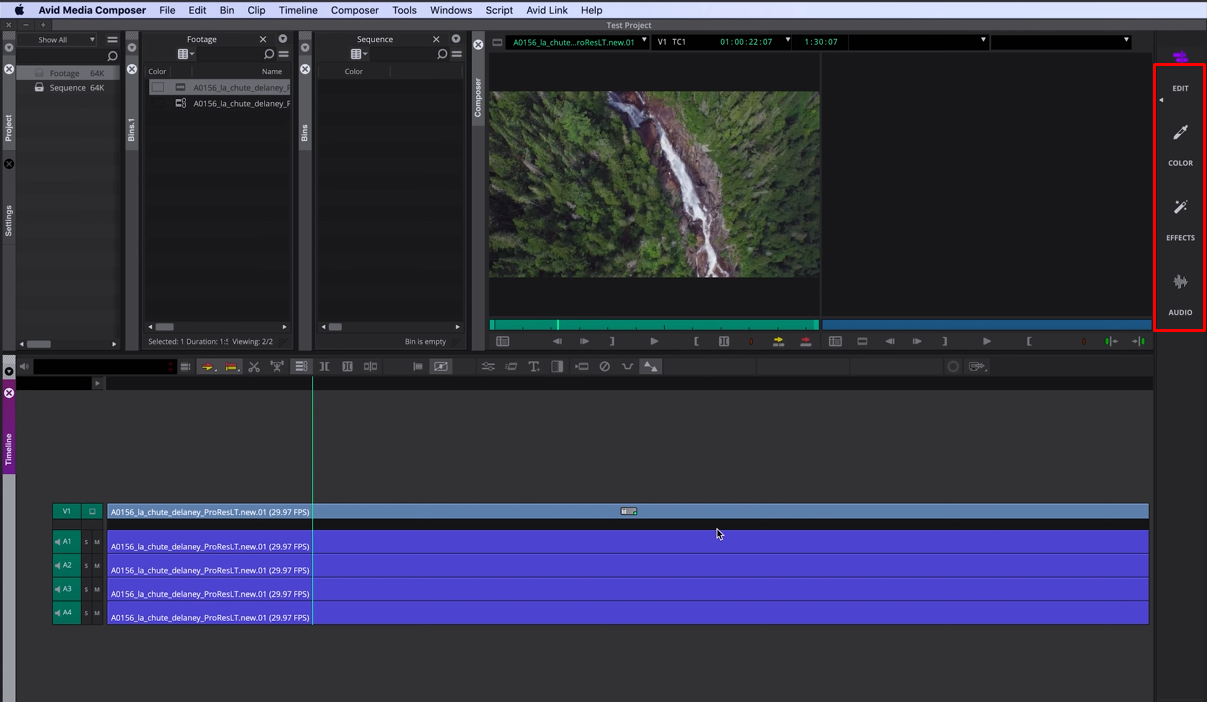Open the Timeline menu in the menu bar
The width and height of the screenshot is (1207, 702).
pyautogui.click(x=297, y=10)
